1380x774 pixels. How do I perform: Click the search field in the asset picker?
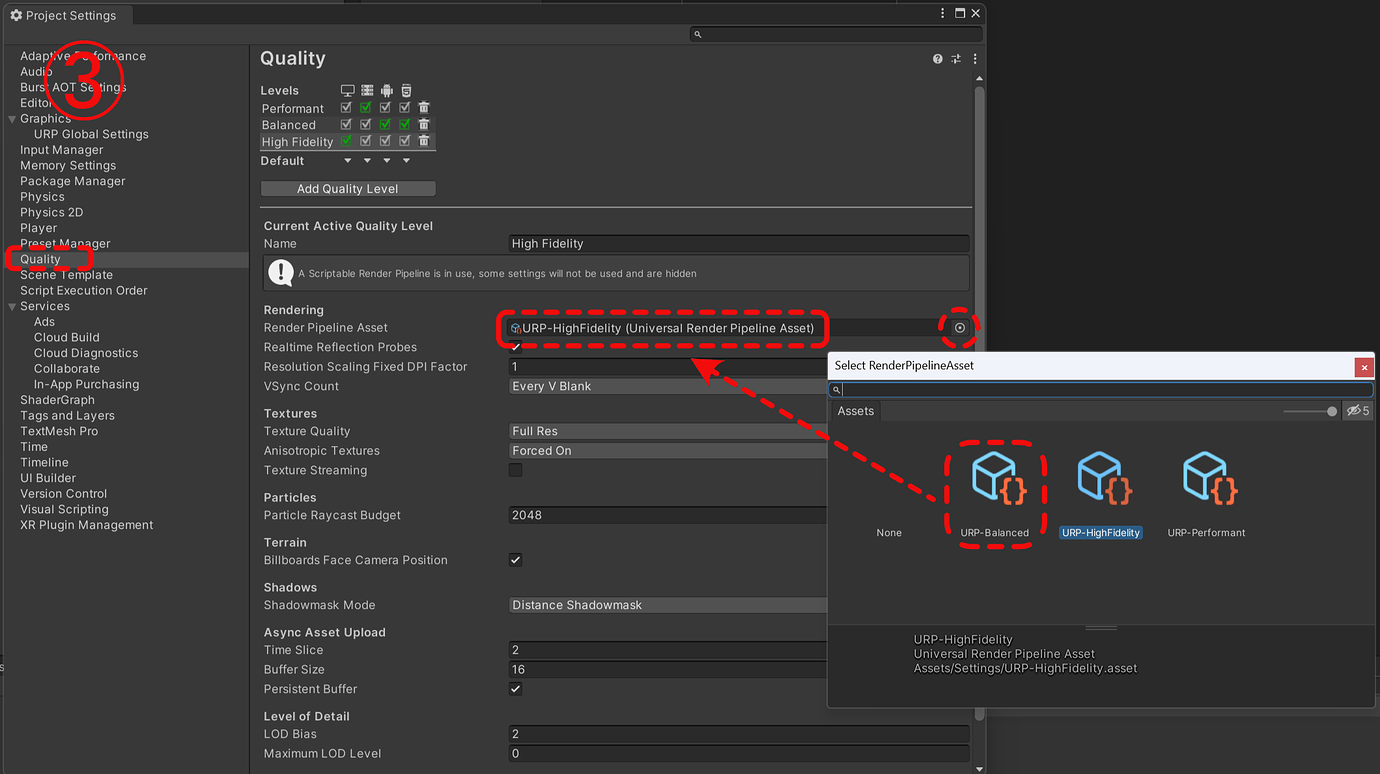click(1100, 388)
